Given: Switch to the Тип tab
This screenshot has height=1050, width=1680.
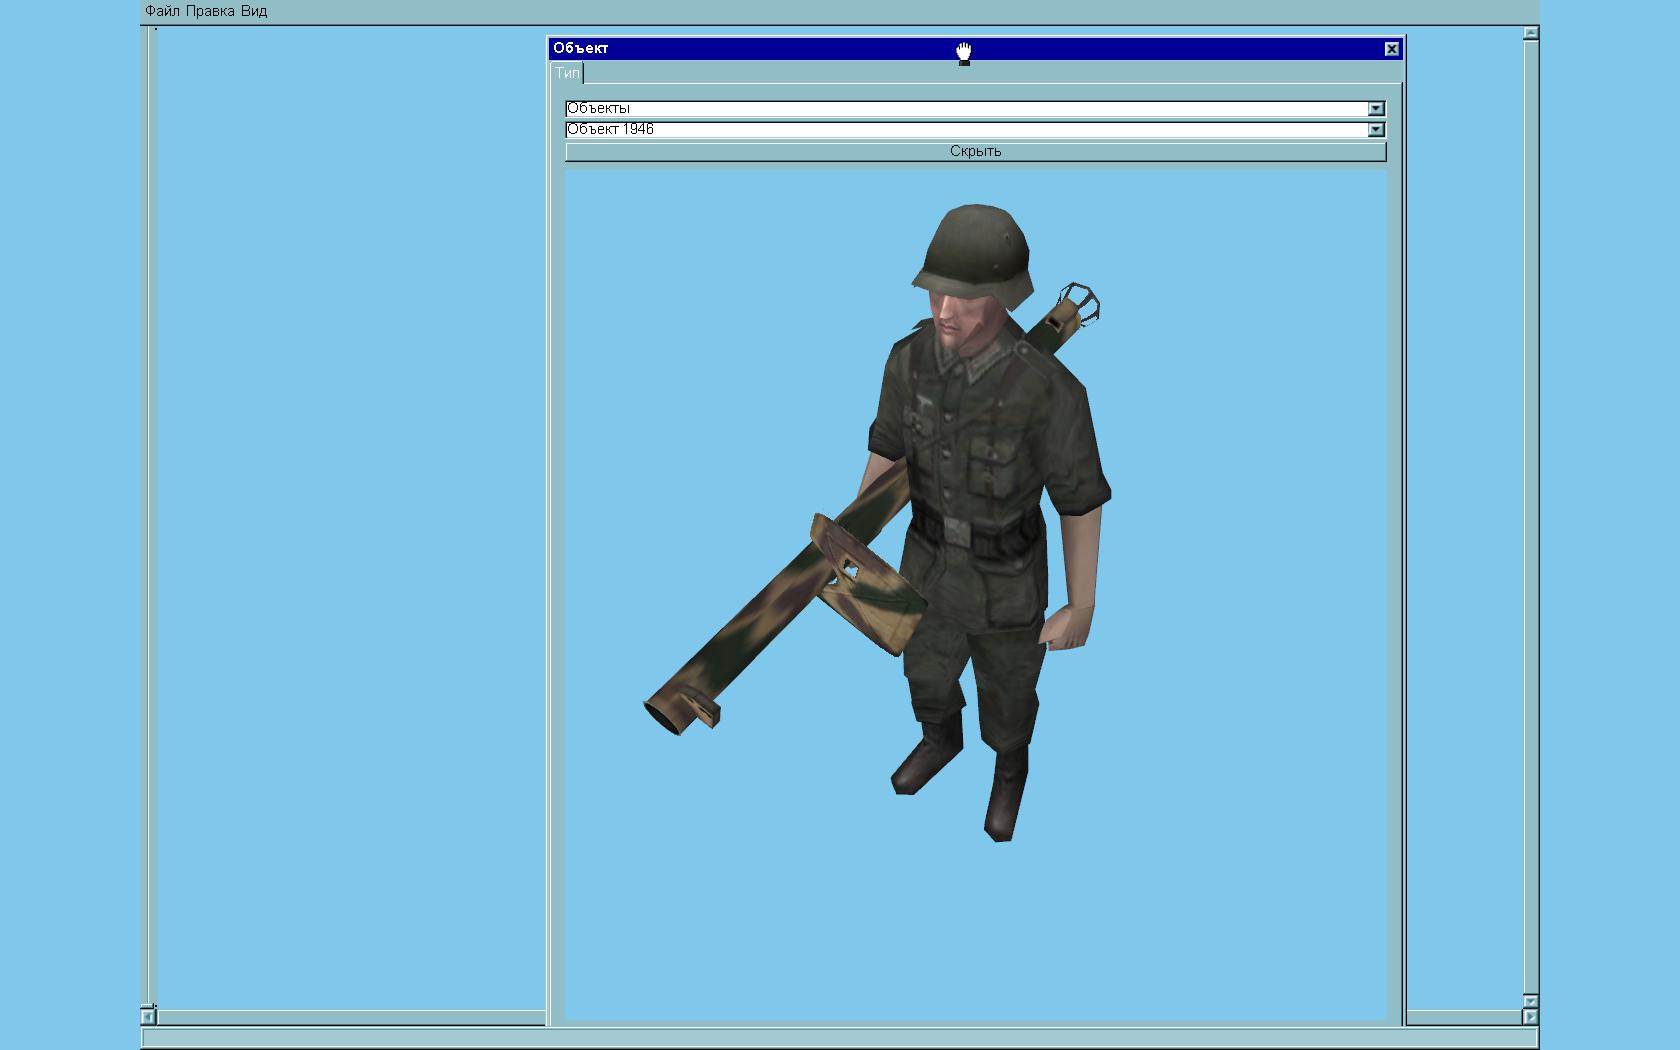Looking at the screenshot, I should (x=567, y=73).
